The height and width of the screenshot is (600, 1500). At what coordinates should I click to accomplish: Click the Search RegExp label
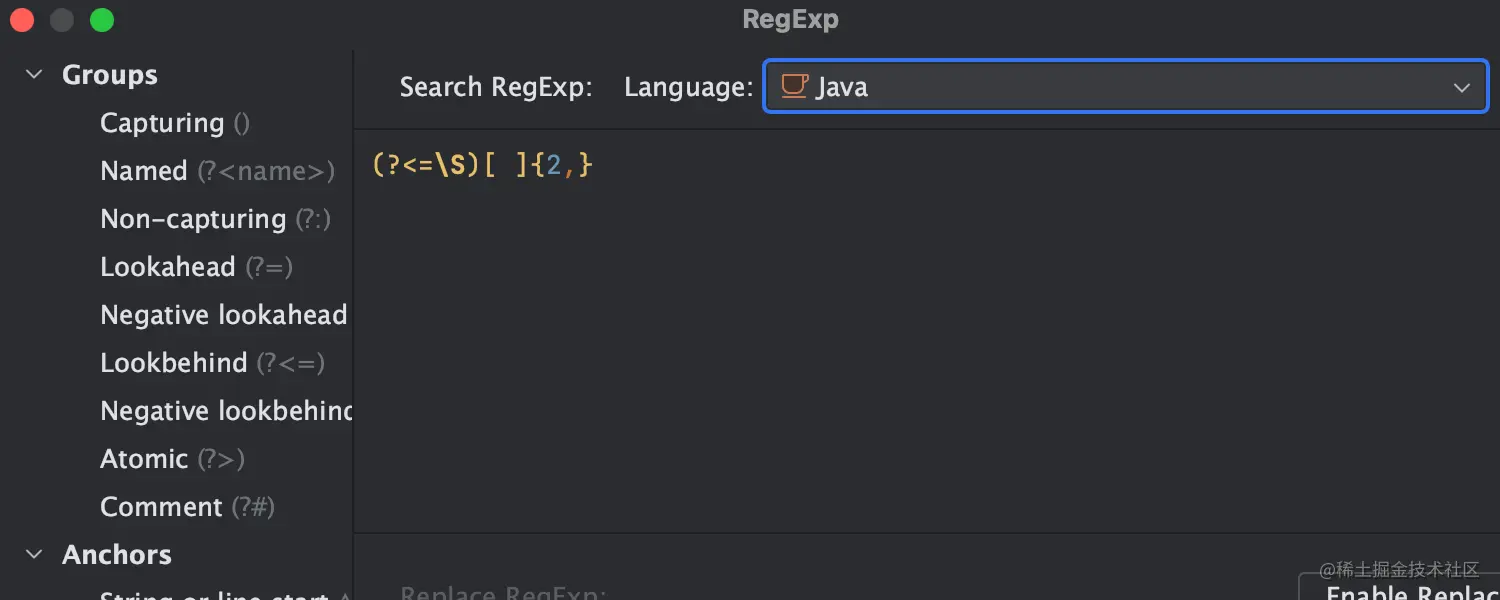496,87
